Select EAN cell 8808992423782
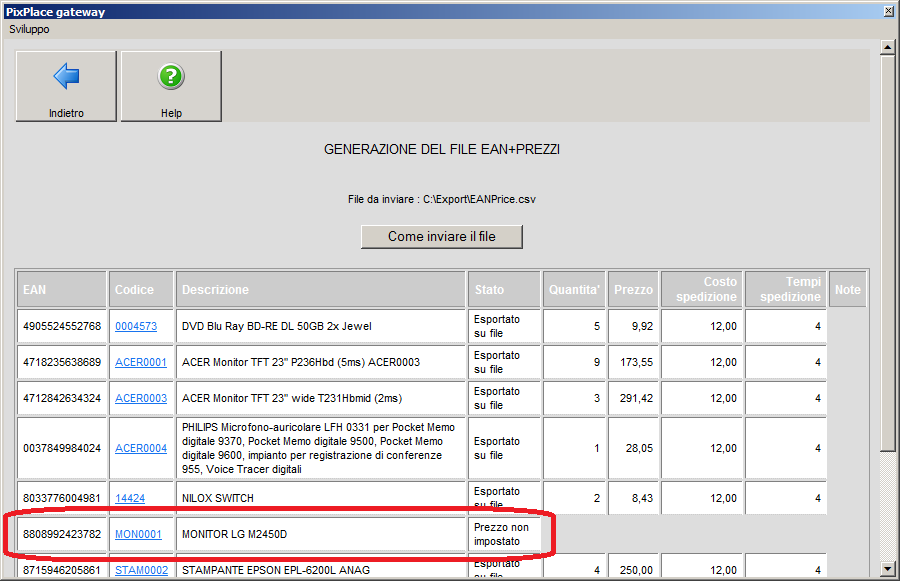The width and height of the screenshot is (900, 581). 62,534
